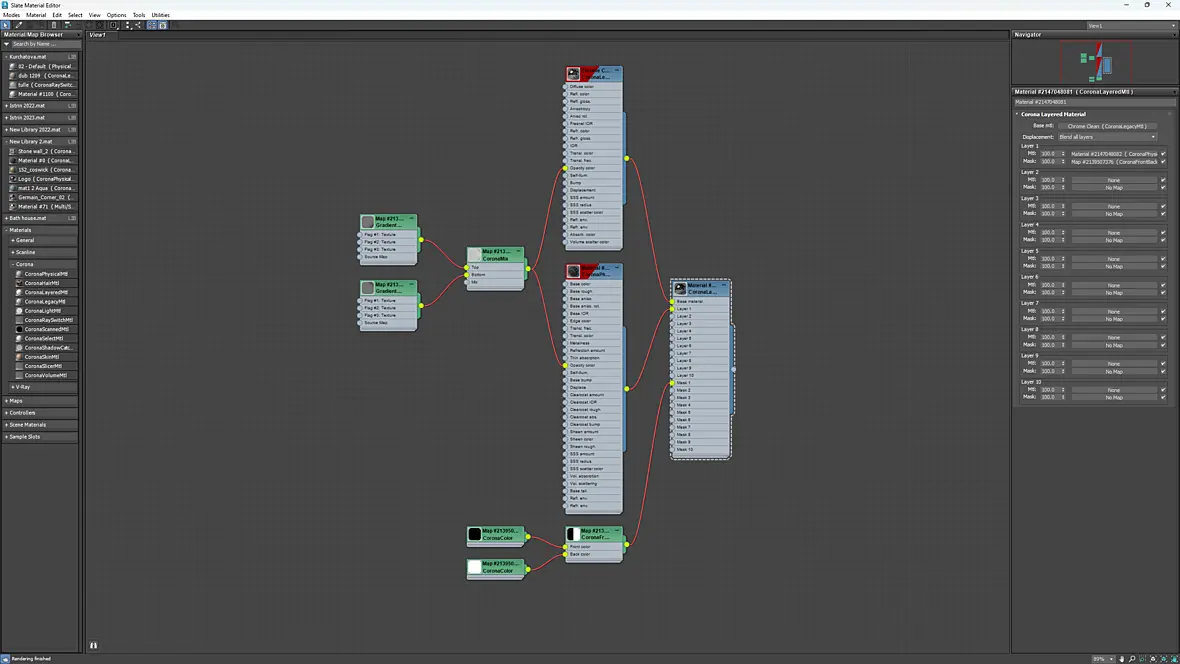The image size is (1180, 664).
Task: Activate the Zoom magnifier tool
Action: 1132,659
